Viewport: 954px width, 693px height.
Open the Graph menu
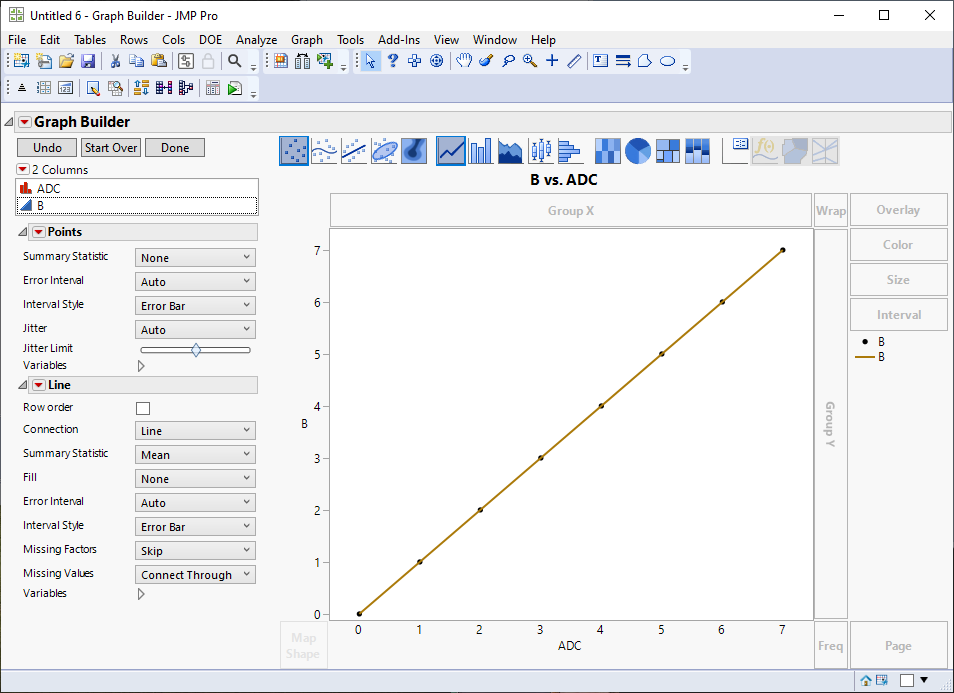307,40
